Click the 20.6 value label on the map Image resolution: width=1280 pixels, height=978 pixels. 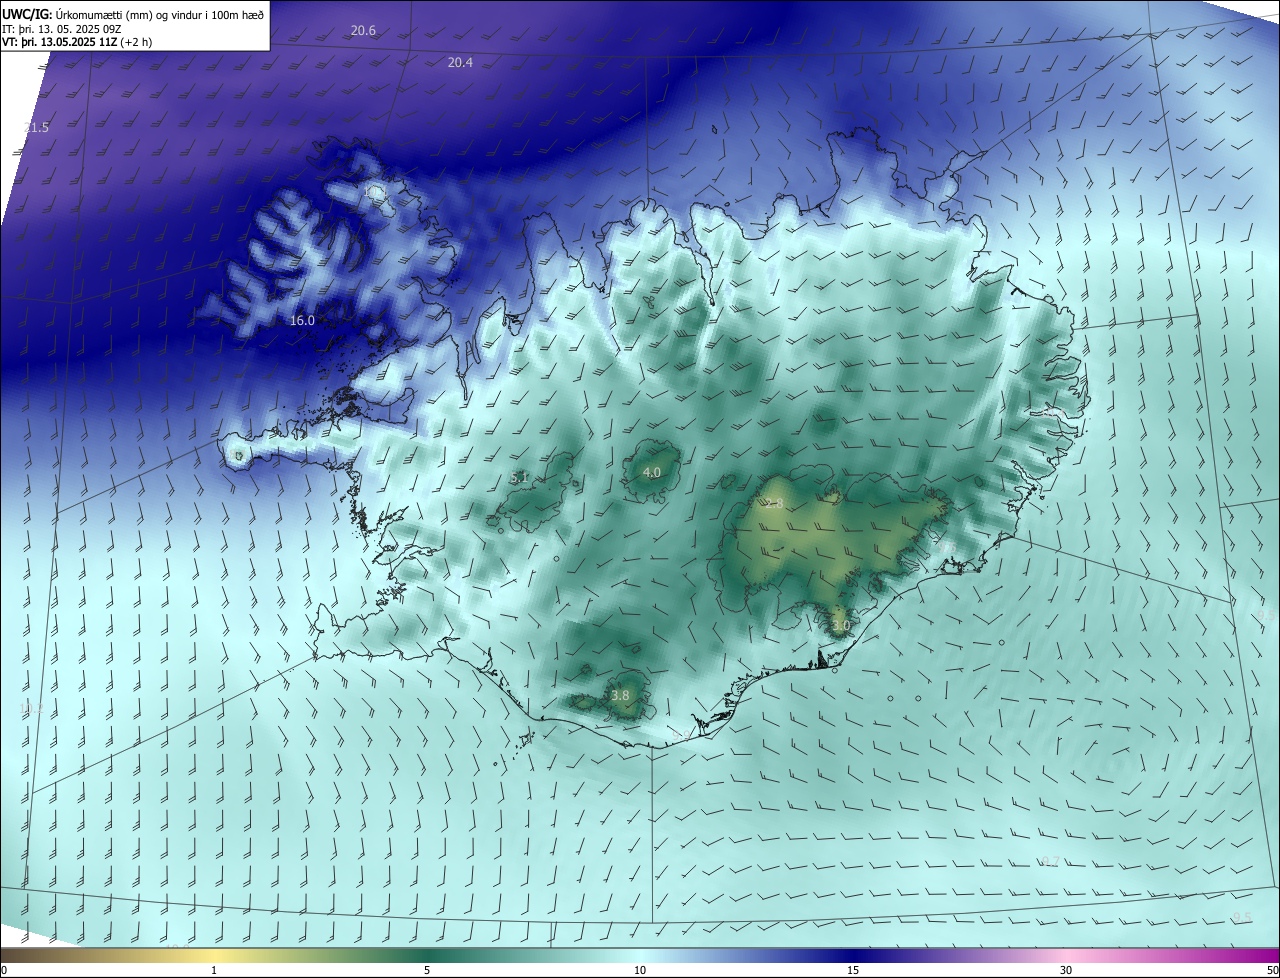coord(363,31)
